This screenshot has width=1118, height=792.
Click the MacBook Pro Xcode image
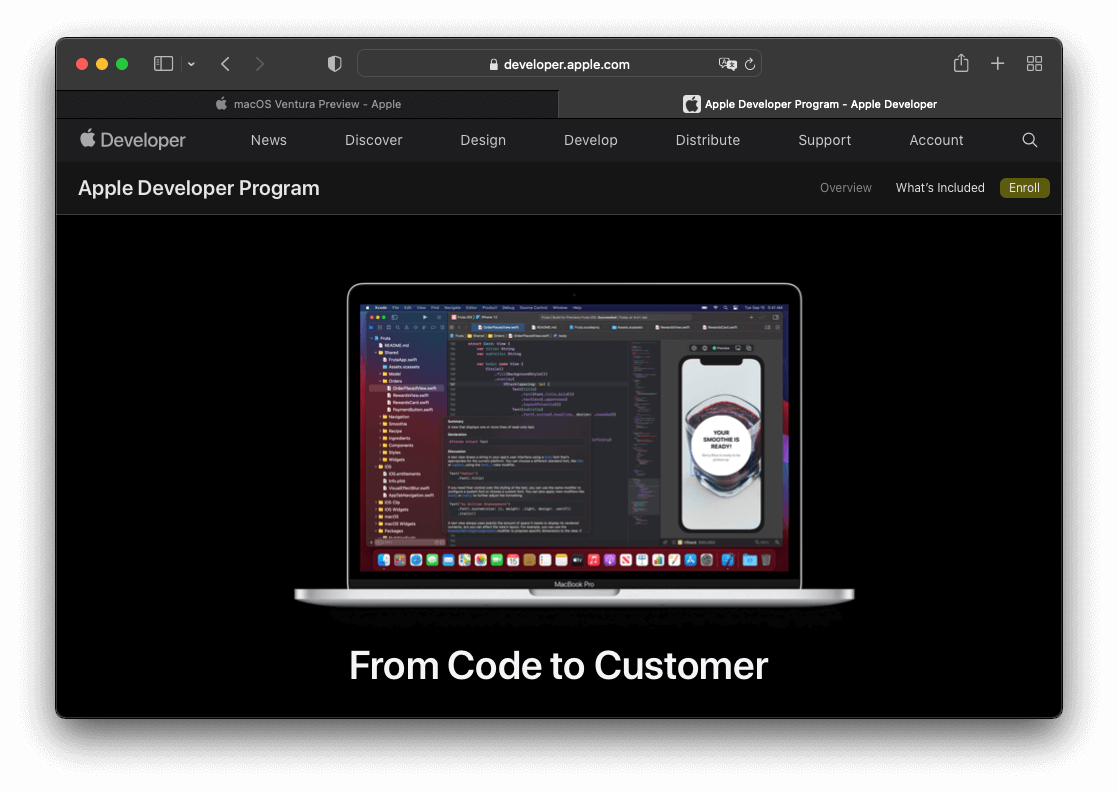[574, 445]
